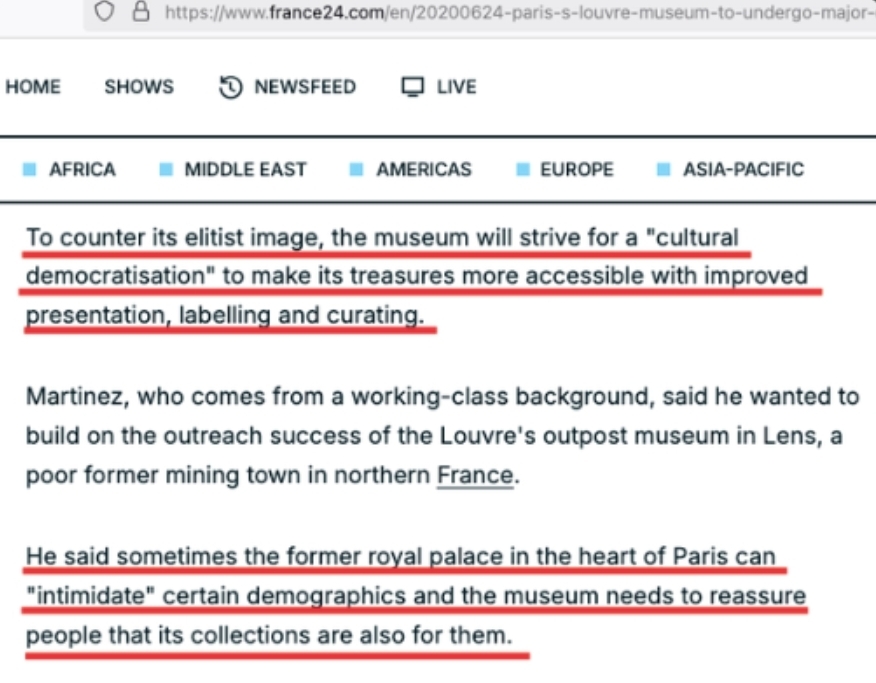The height and width of the screenshot is (683, 876).
Task: Select the EUROPE region link
Action: 577,169
